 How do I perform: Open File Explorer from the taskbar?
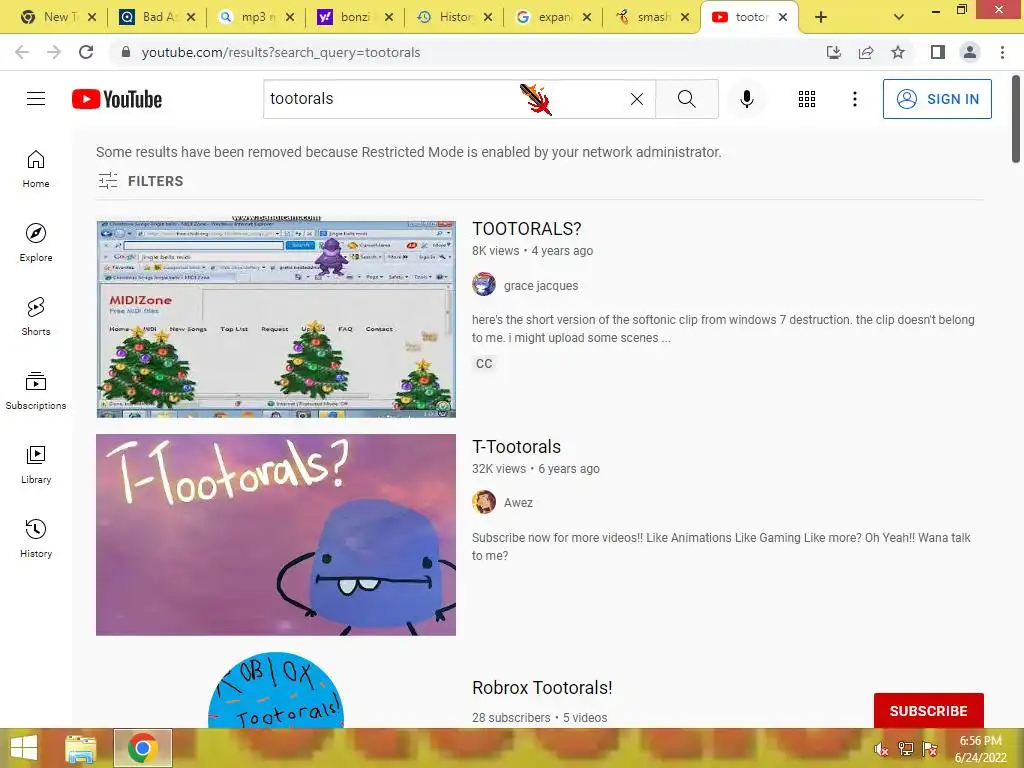tap(81, 748)
